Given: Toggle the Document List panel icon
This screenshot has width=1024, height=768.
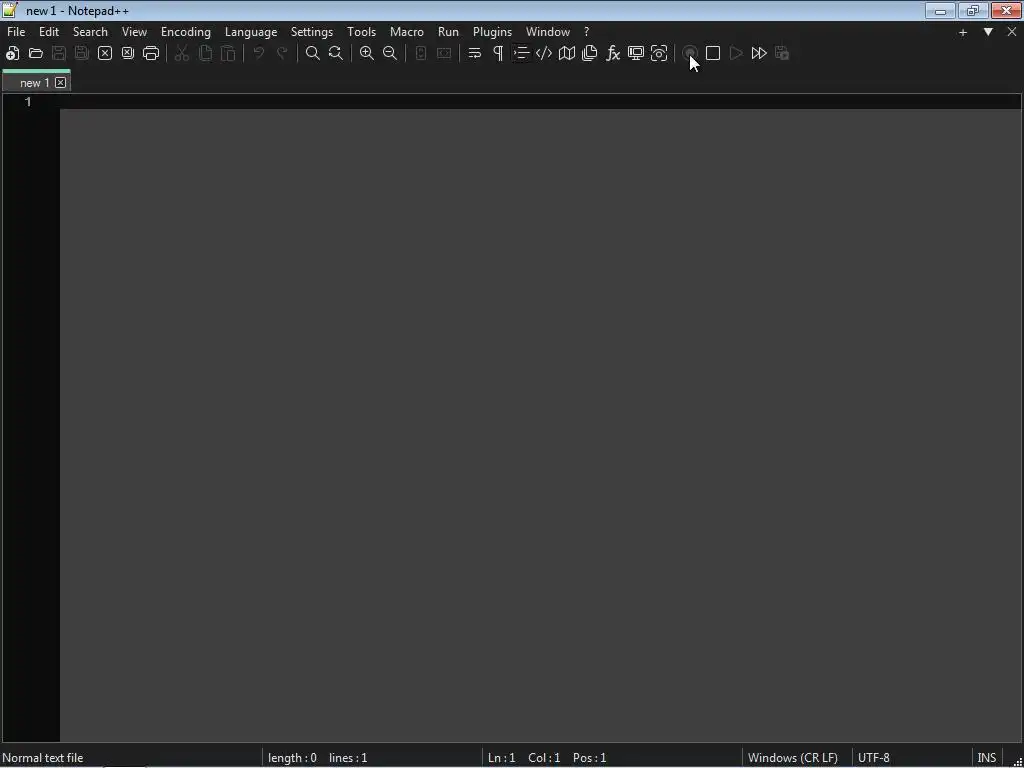Looking at the screenshot, I should pos(590,54).
